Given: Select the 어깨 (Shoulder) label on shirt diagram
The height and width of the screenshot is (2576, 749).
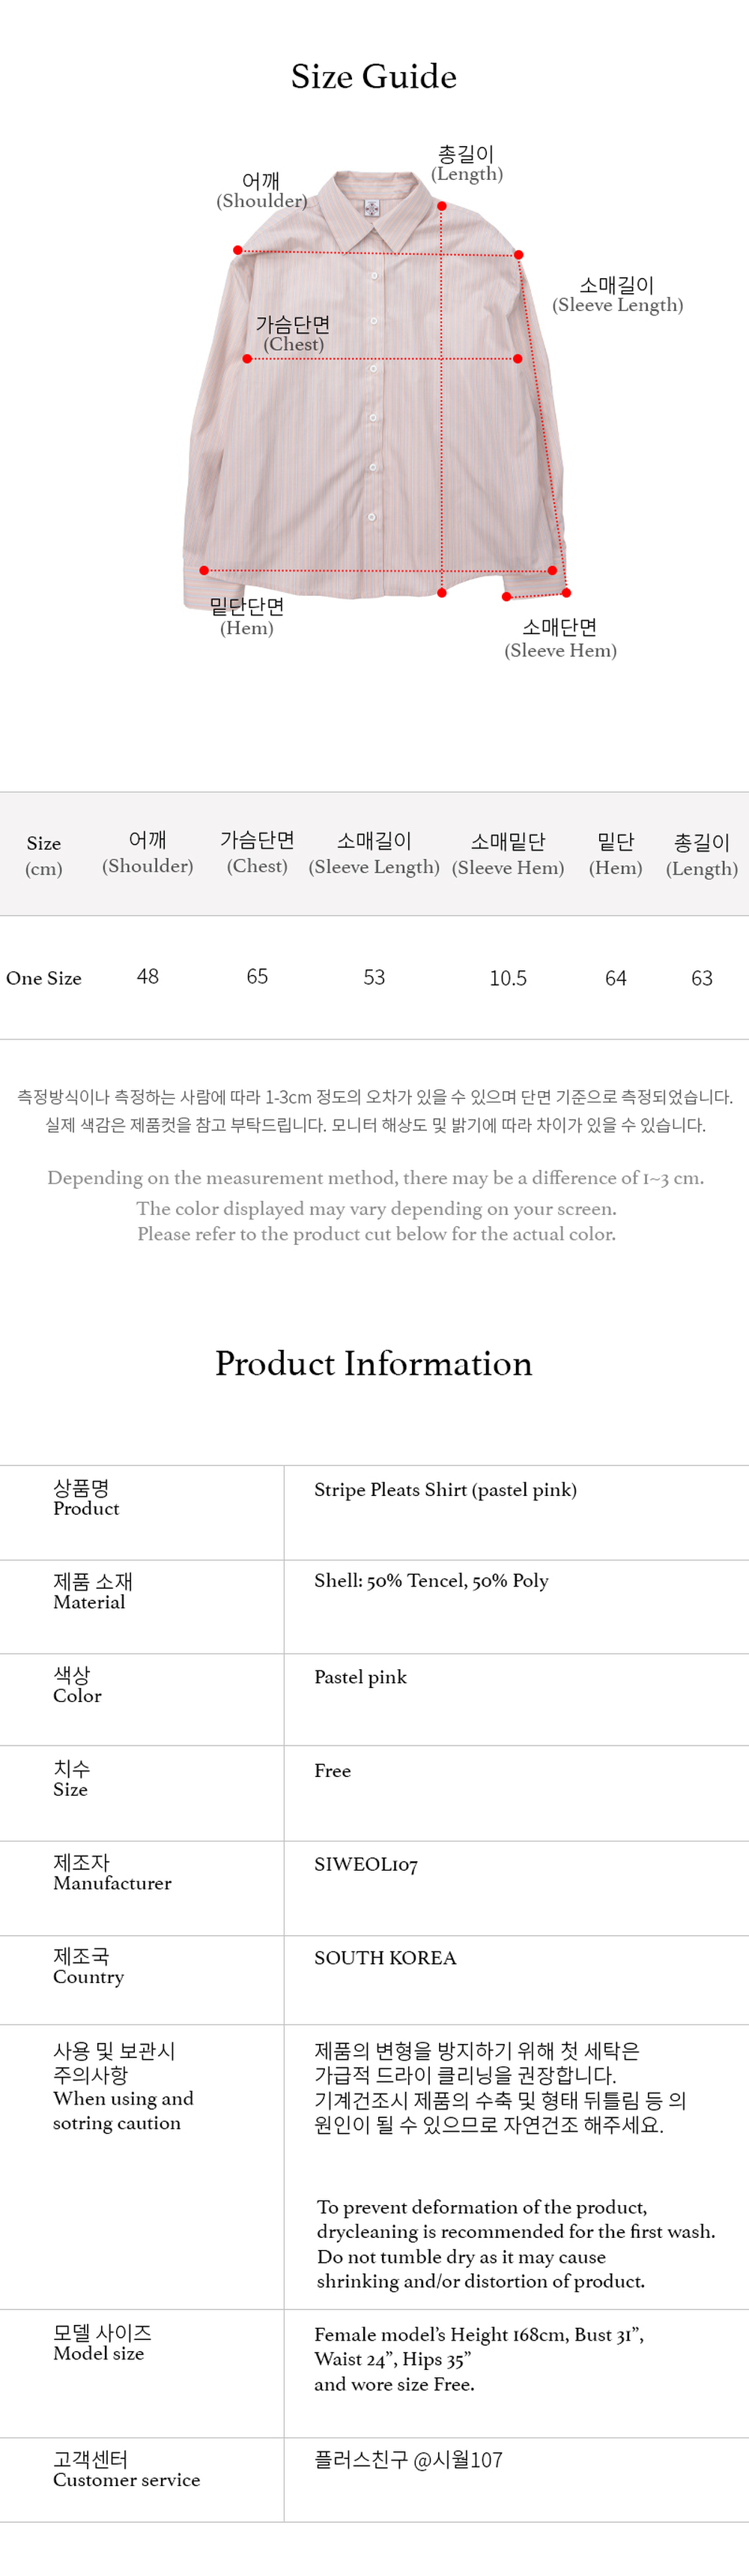Looking at the screenshot, I should 261,191.
